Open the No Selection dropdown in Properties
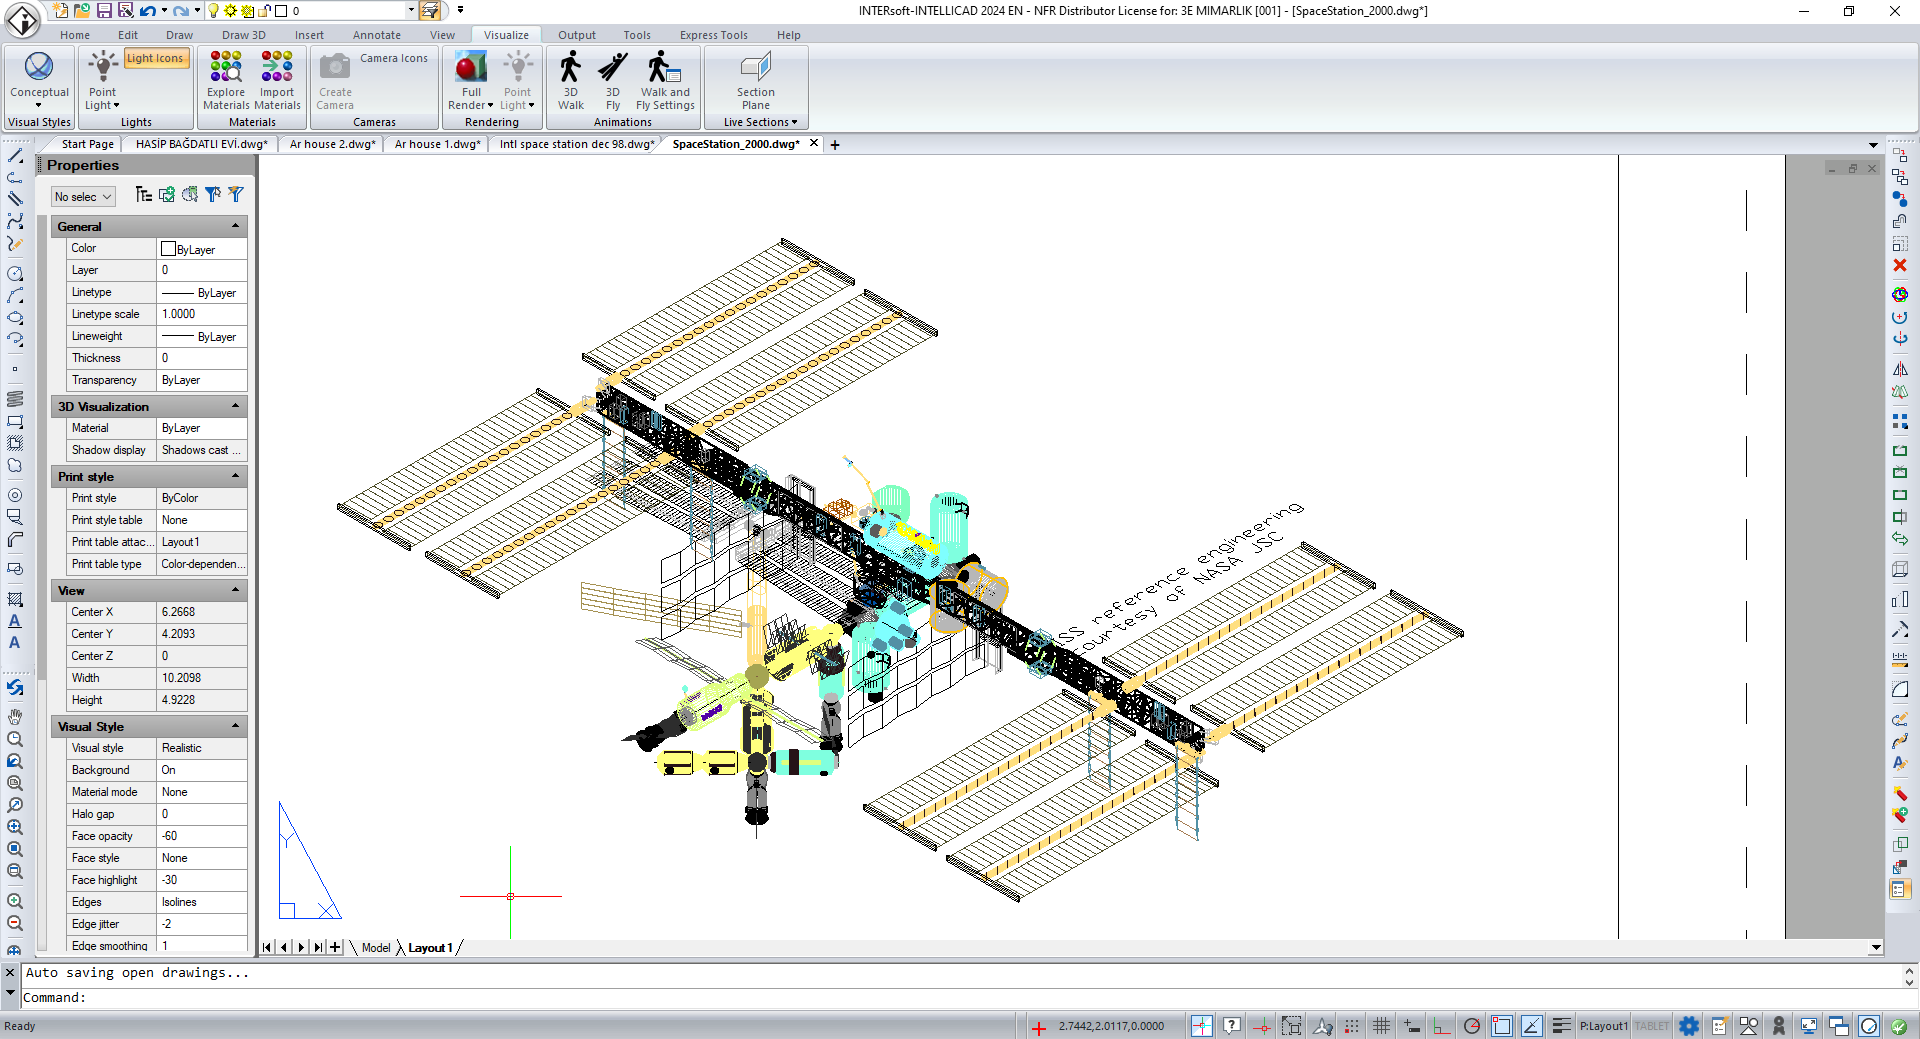The width and height of the screenshot is (1920, 1039). pos(82,196)
